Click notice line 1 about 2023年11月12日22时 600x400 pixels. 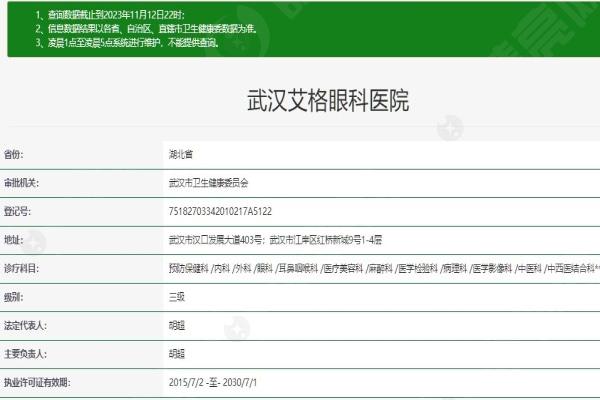110,15
